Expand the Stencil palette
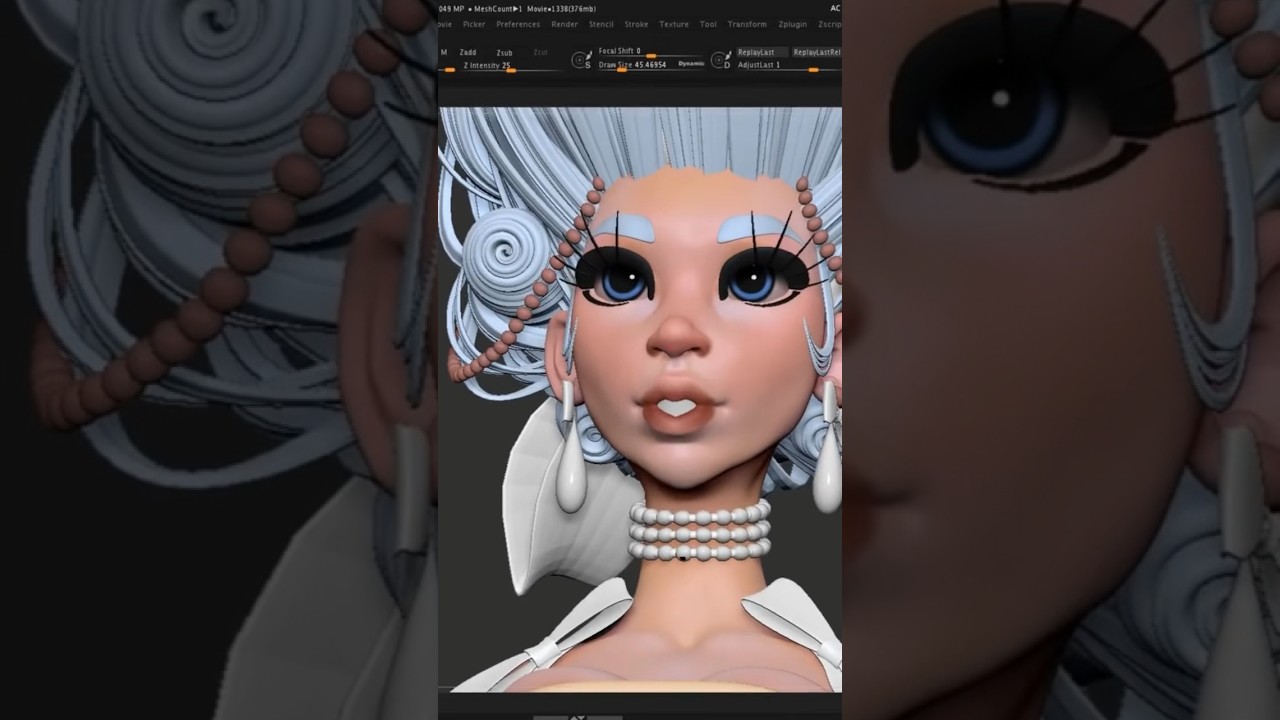1280x720 pixels. (601, 24)
